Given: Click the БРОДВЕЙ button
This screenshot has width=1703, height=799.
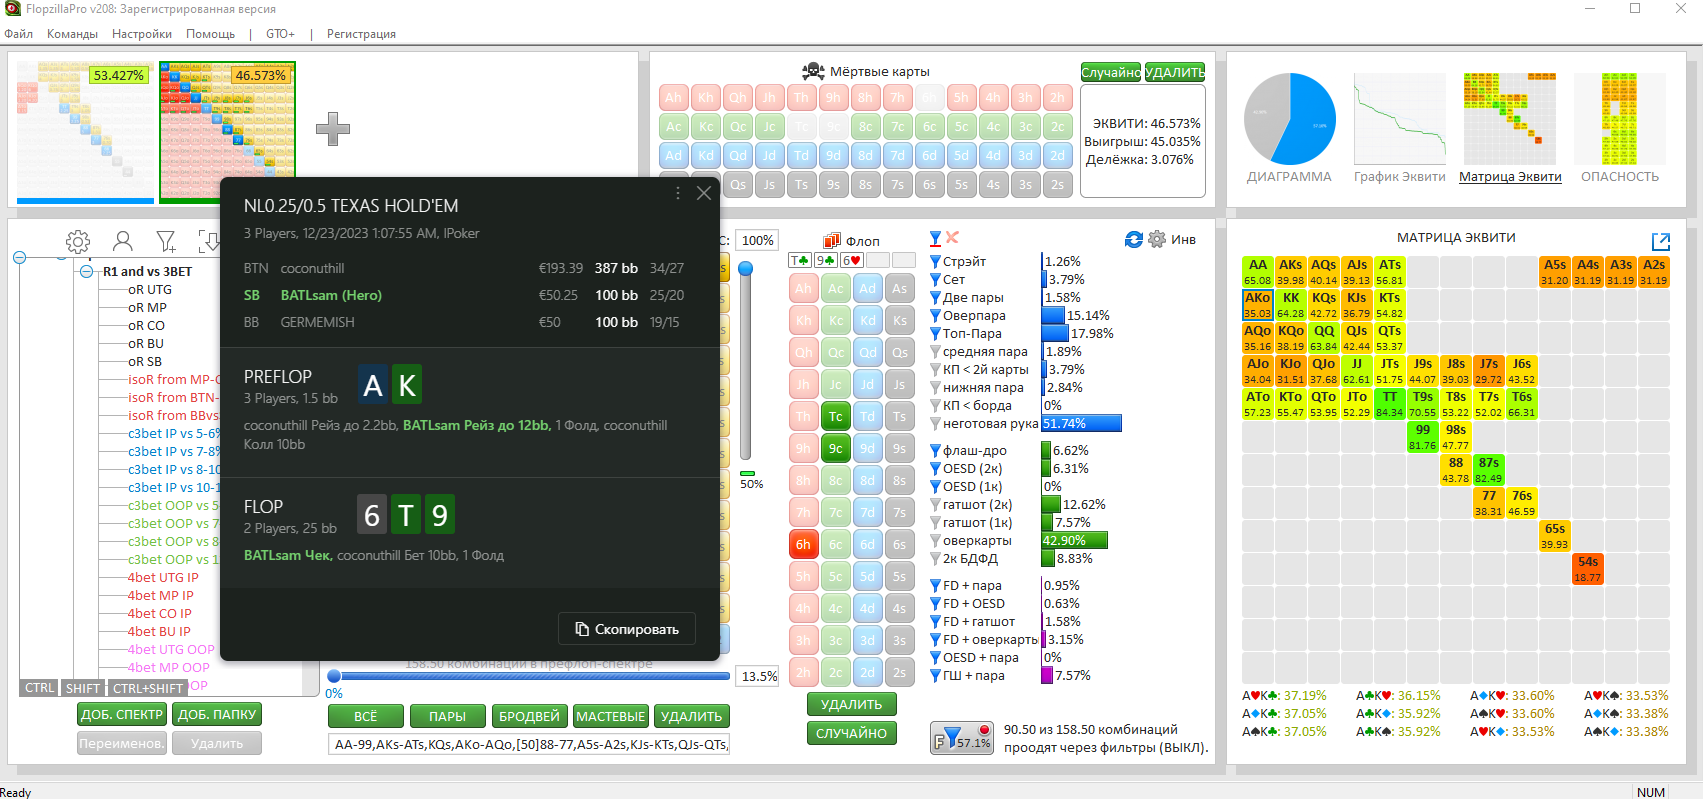Looking at the screenshot, I should tap(529, 716).
